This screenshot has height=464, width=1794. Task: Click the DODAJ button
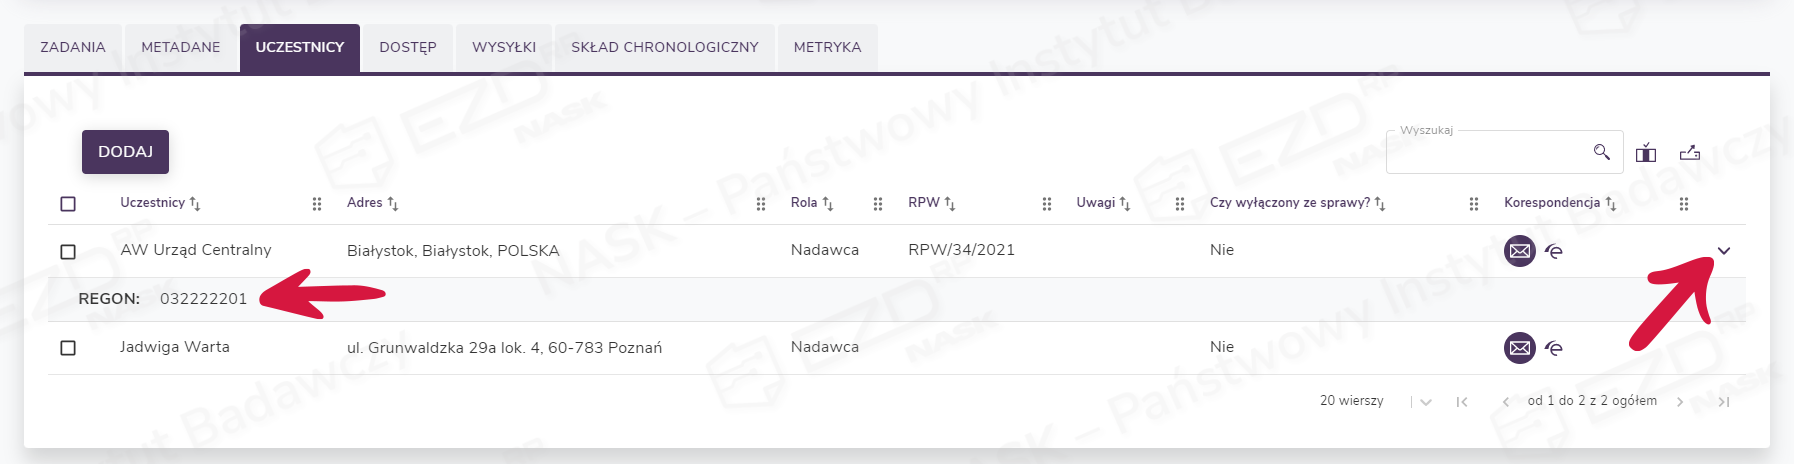click(125, 152)
